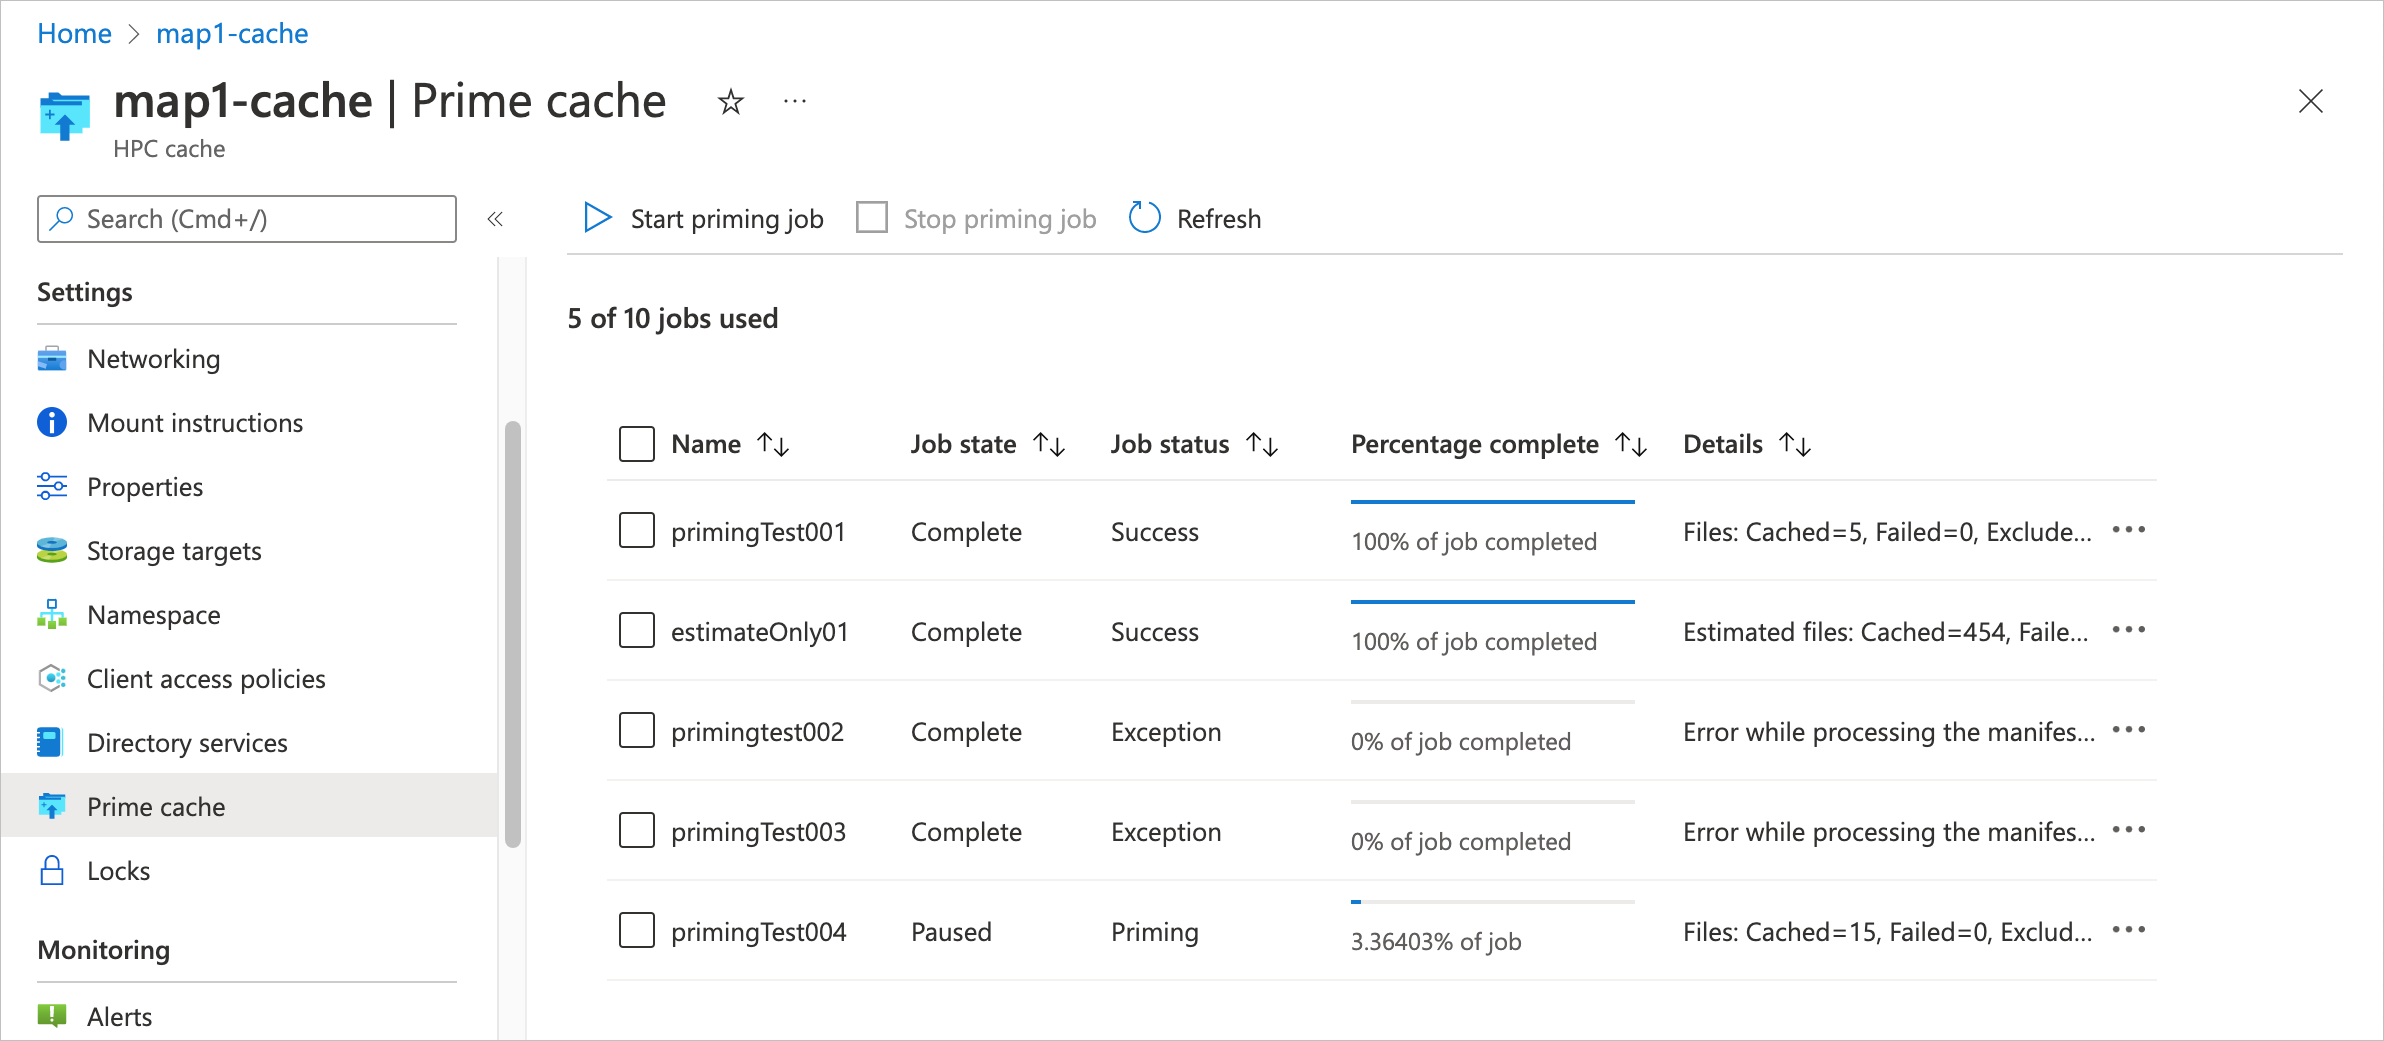Navigate to Home via breadcrumb link

coord(74,33)
